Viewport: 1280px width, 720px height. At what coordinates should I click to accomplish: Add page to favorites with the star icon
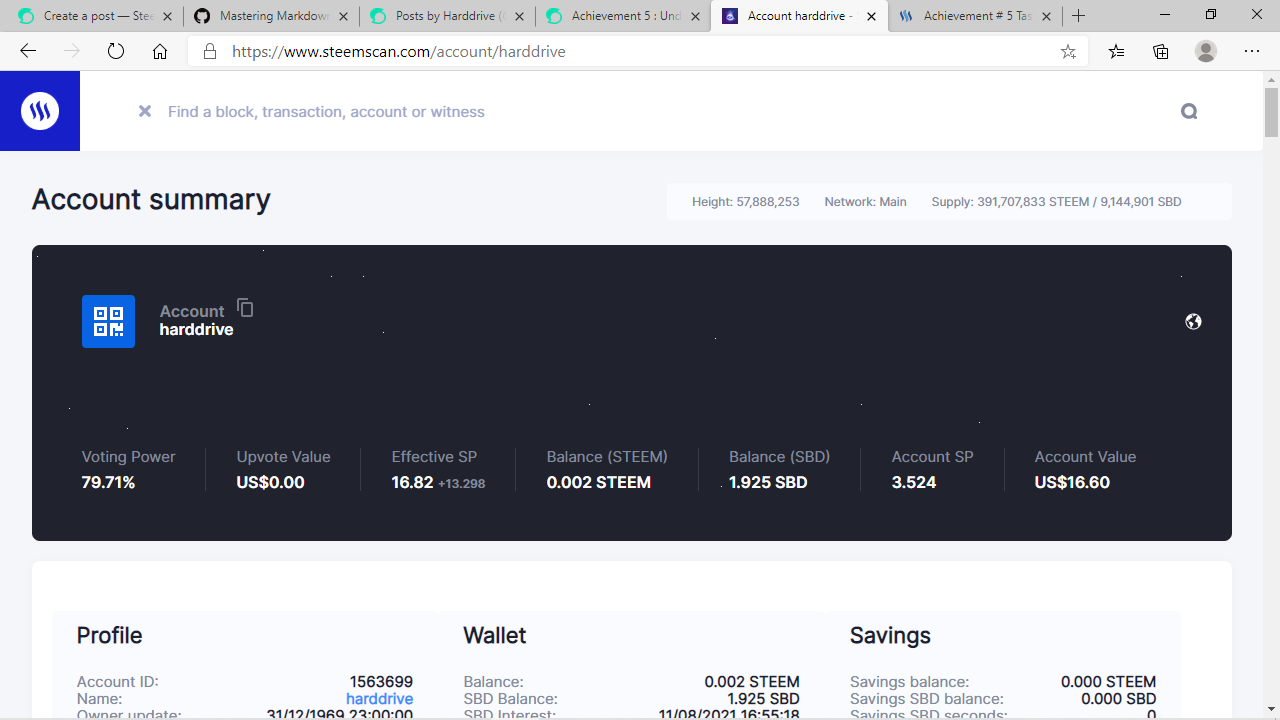(x=1068, y=51)
